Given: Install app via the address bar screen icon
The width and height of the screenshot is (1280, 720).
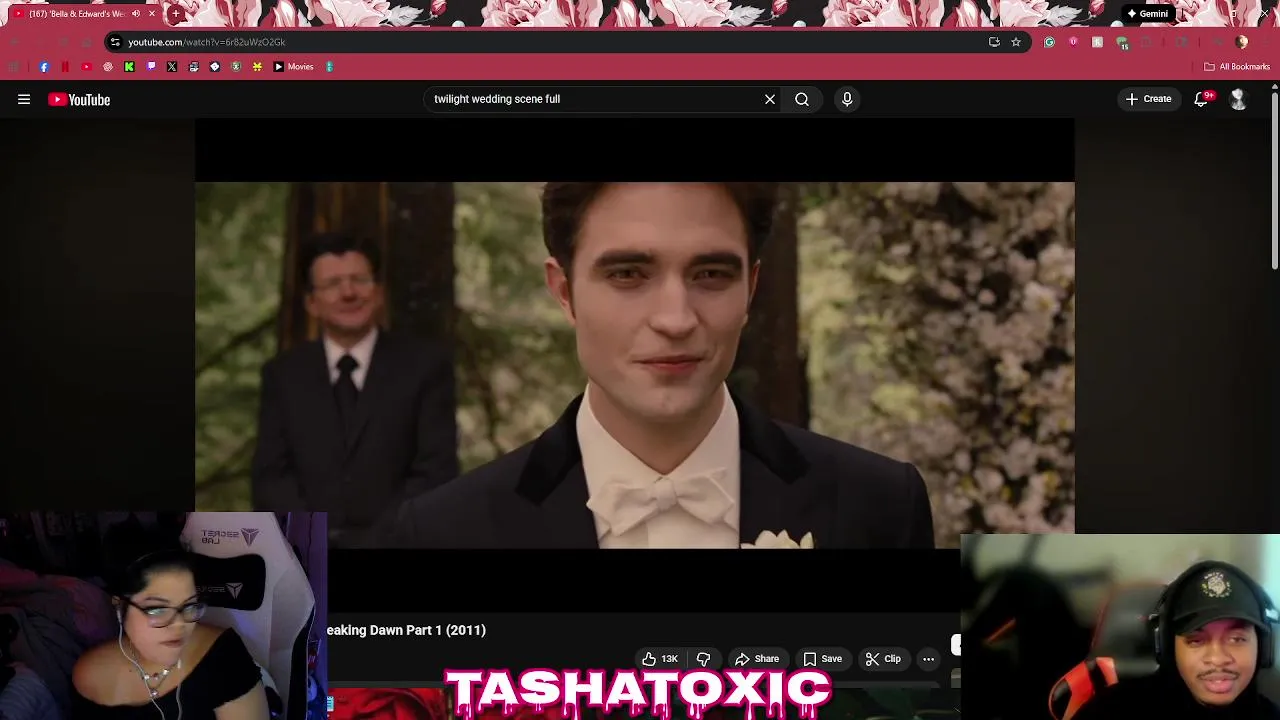Looking at the screenshot, I should click(x=994, y=42).
